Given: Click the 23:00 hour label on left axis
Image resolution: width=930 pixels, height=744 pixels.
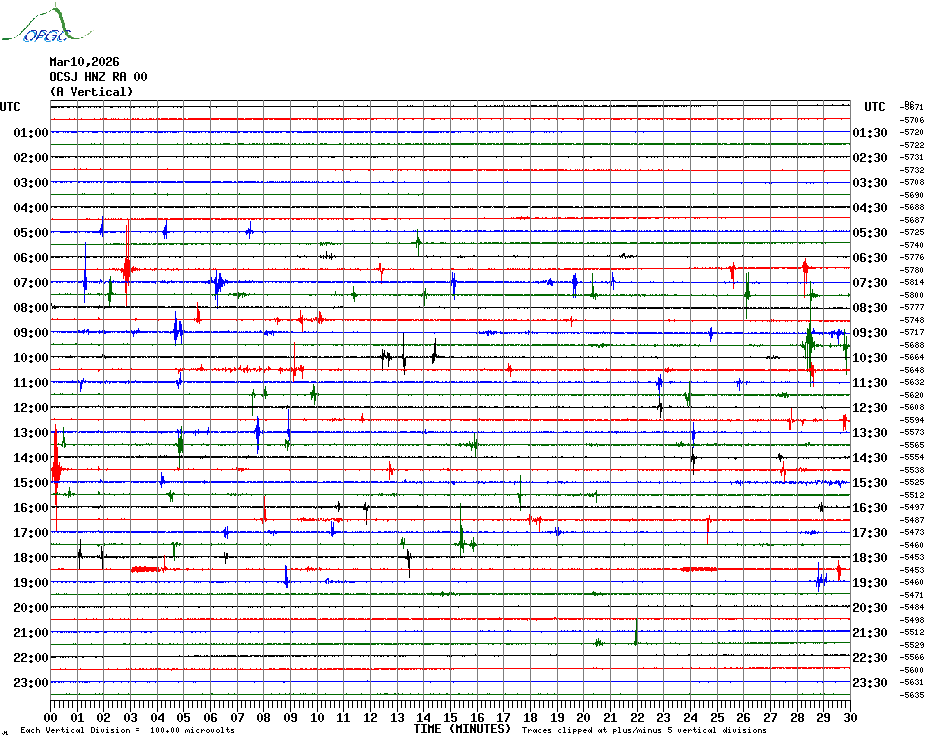Looking at the screenshot, I should [31, 683].
